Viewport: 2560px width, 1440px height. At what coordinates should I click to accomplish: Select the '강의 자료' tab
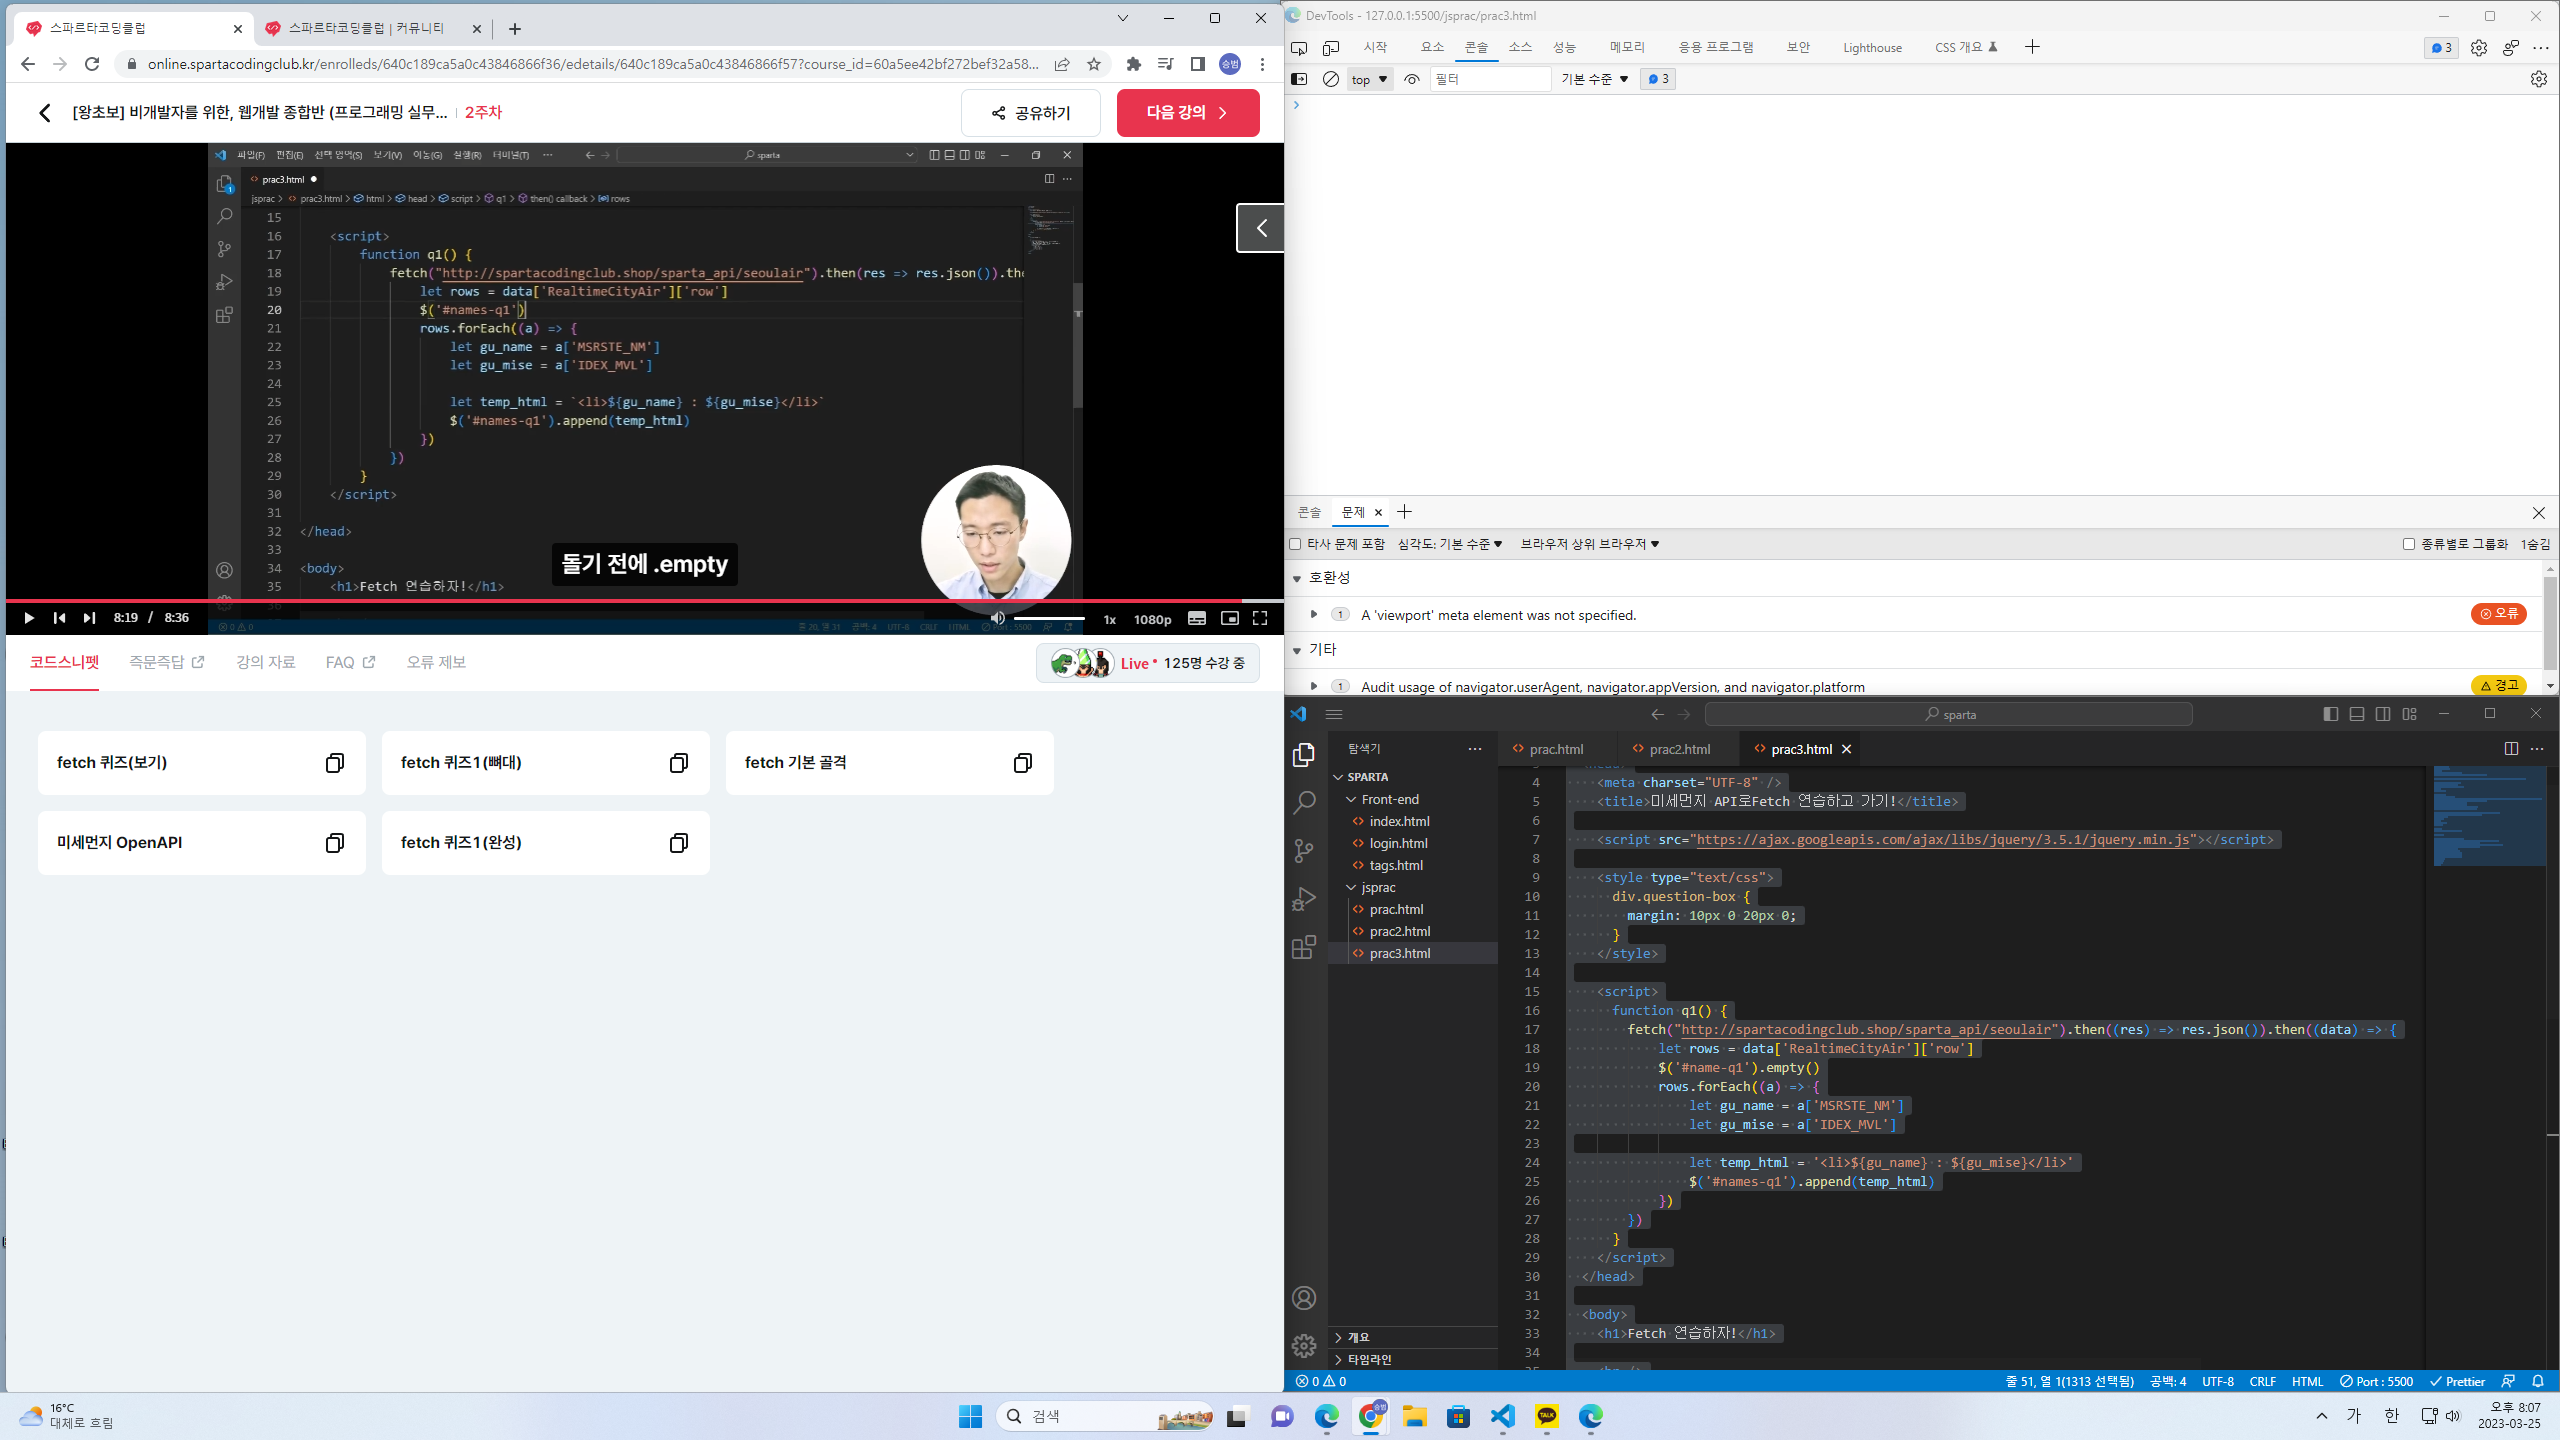pyautogui.click(x=266, y=662)
